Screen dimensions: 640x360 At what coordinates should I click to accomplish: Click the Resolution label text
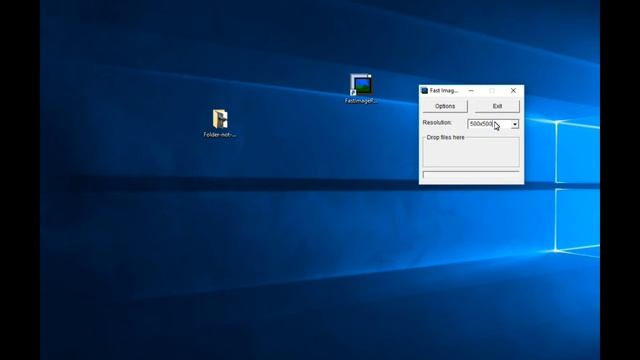(x=437, y=122)
